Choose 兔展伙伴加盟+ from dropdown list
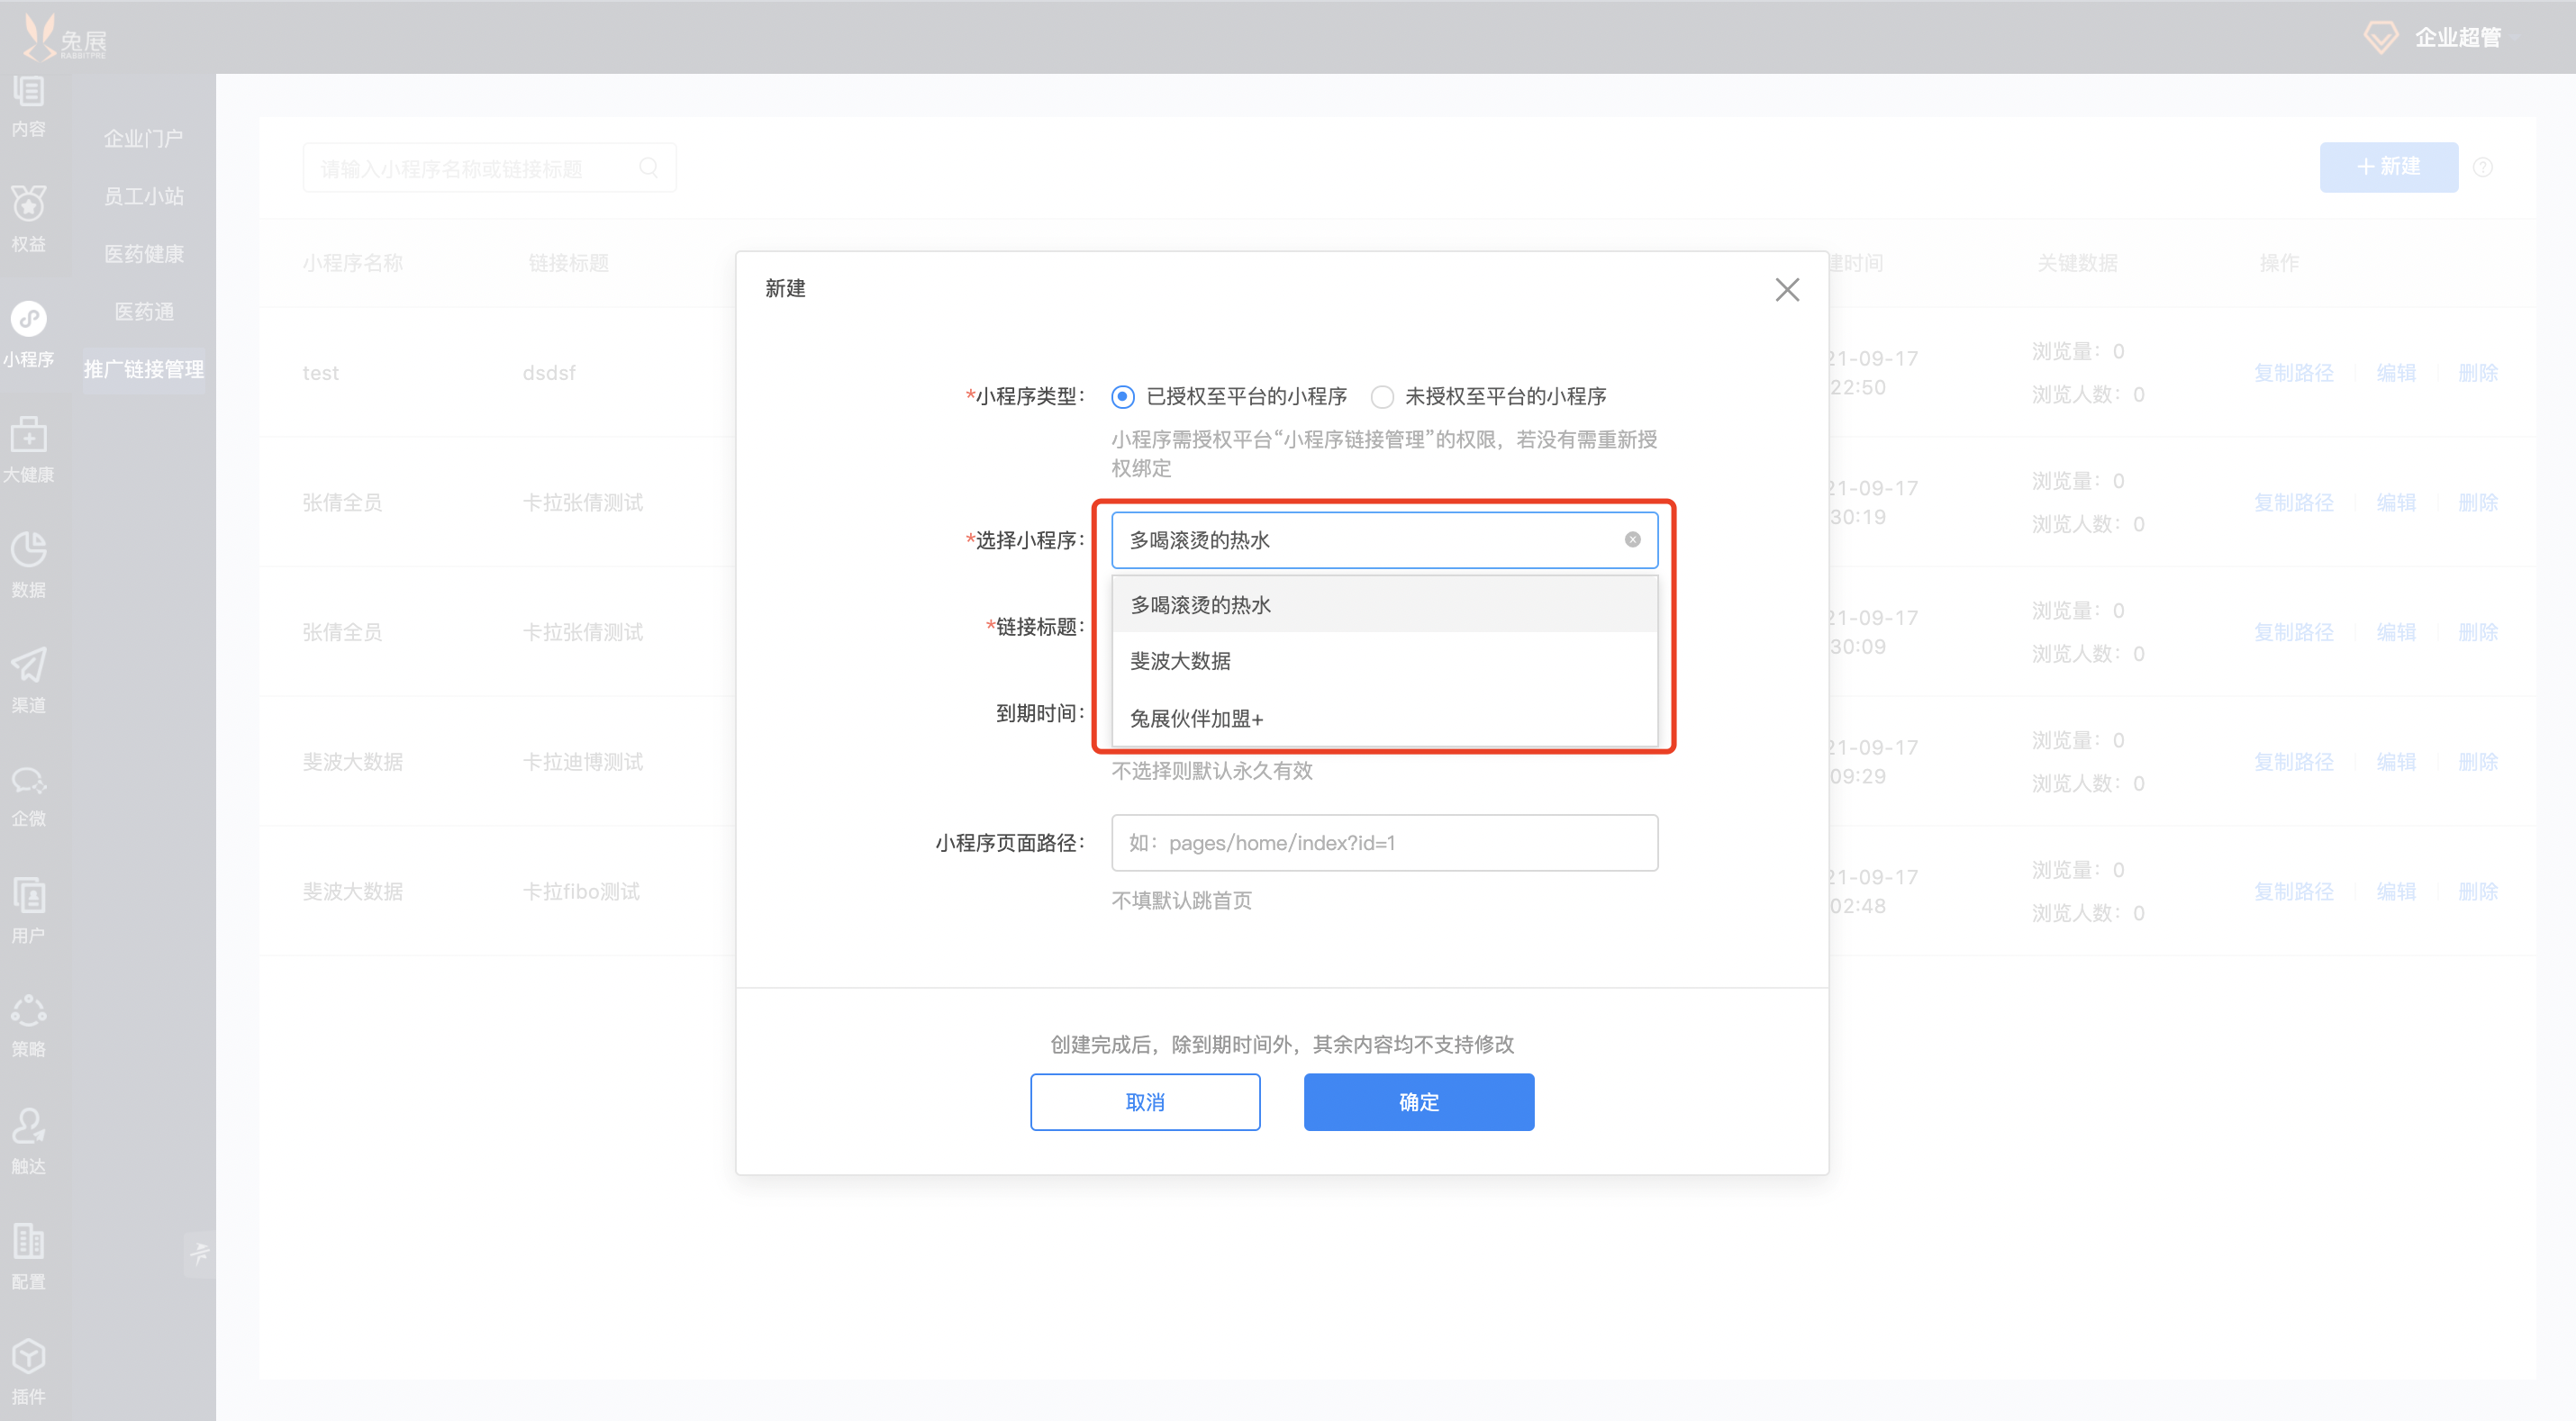Screen dimensions: 2576x1421 pyautogui.click(x=1384, y=718)
